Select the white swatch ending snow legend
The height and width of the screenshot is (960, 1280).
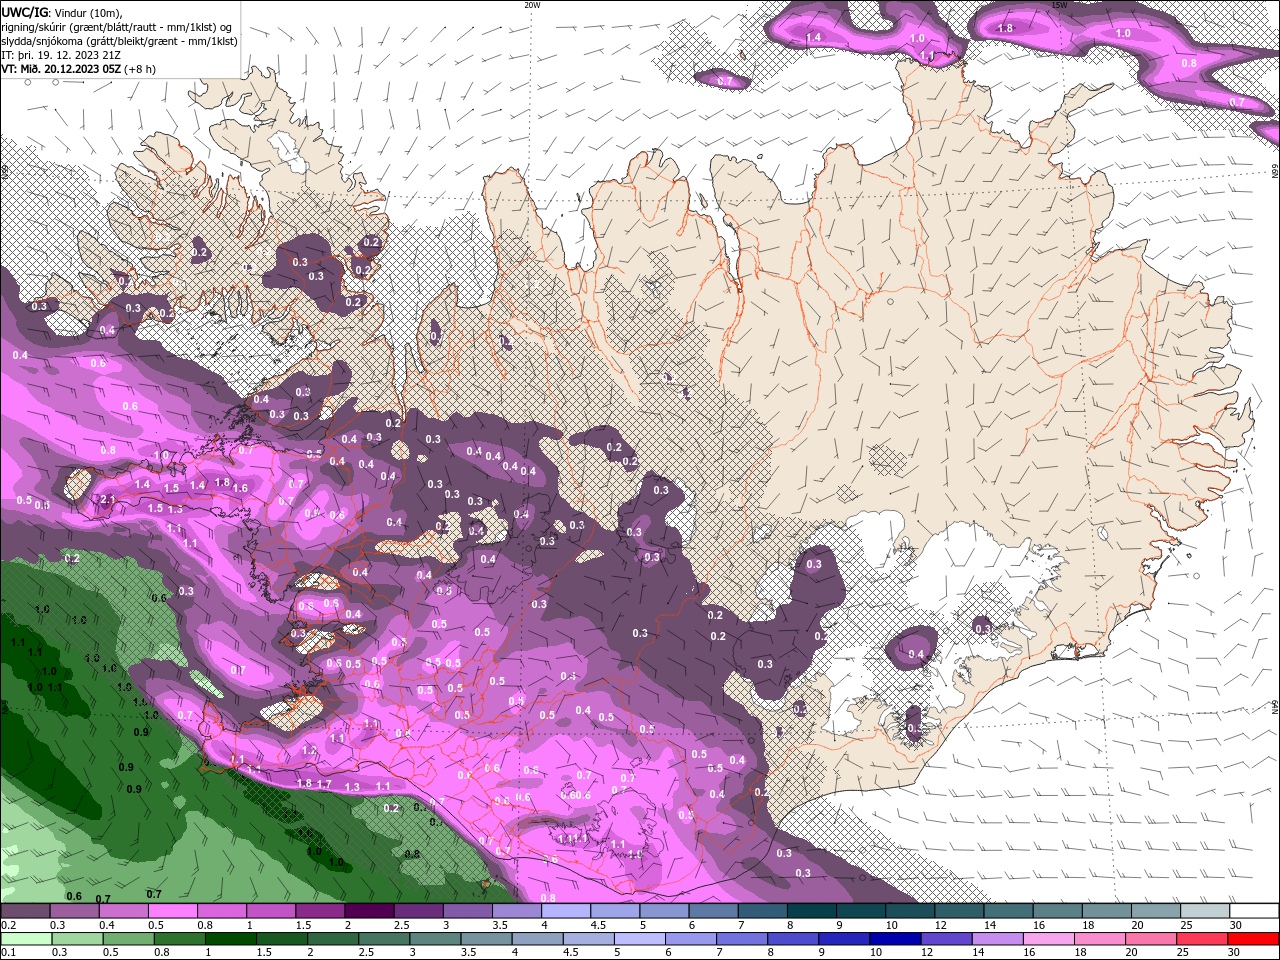[1254, 911]
